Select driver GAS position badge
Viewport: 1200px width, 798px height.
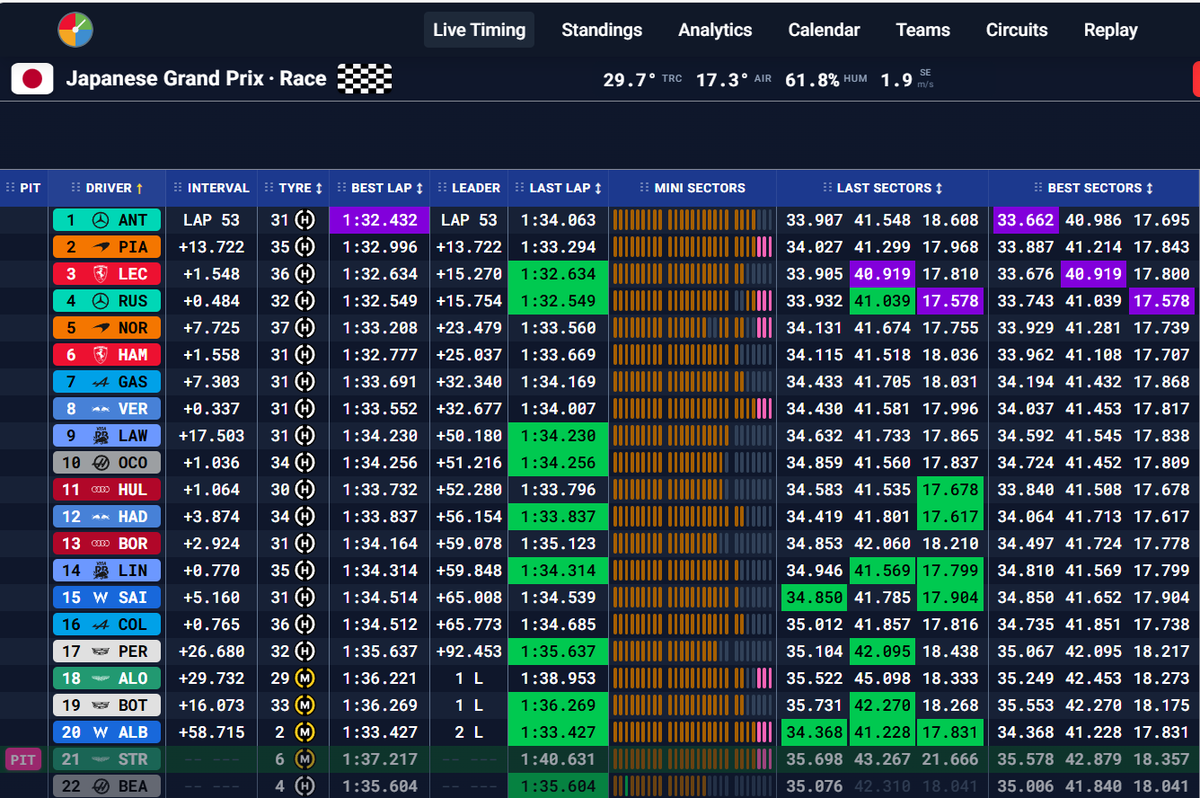pyautogui.click(x=106, y=382)
